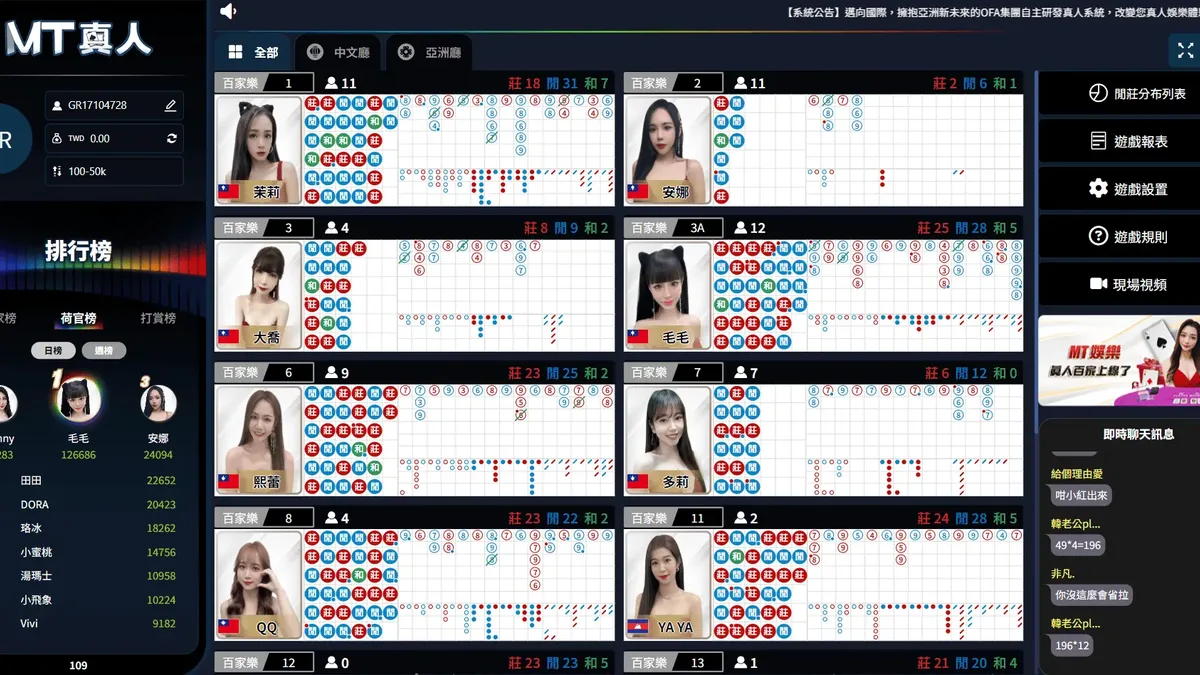Toggle the 週榜 weekly ranking

[x=104, y=351]
